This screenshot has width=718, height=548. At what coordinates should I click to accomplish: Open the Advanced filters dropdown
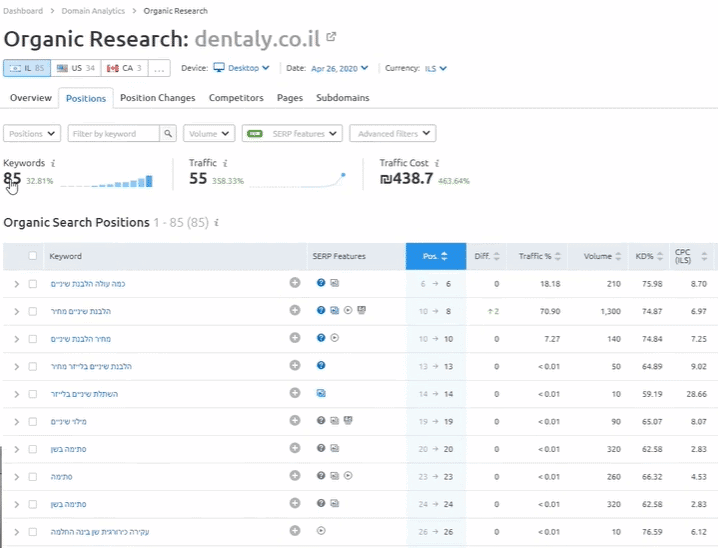pos(392,134)
